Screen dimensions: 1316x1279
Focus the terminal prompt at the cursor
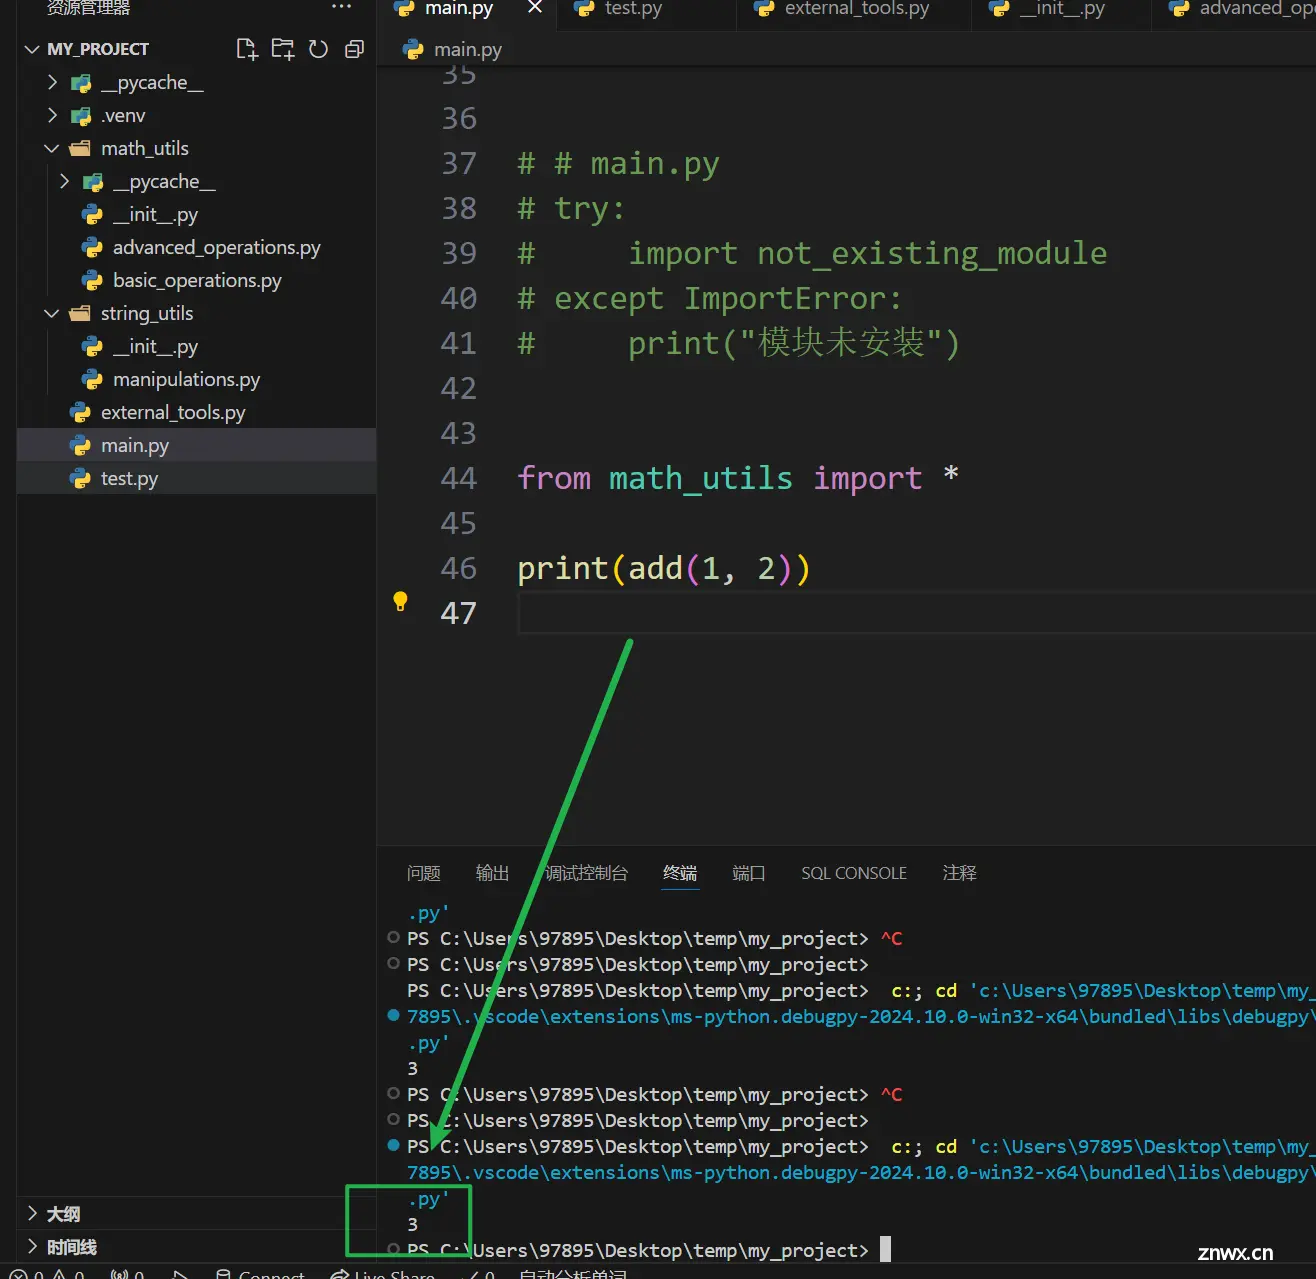point(885,1249)
